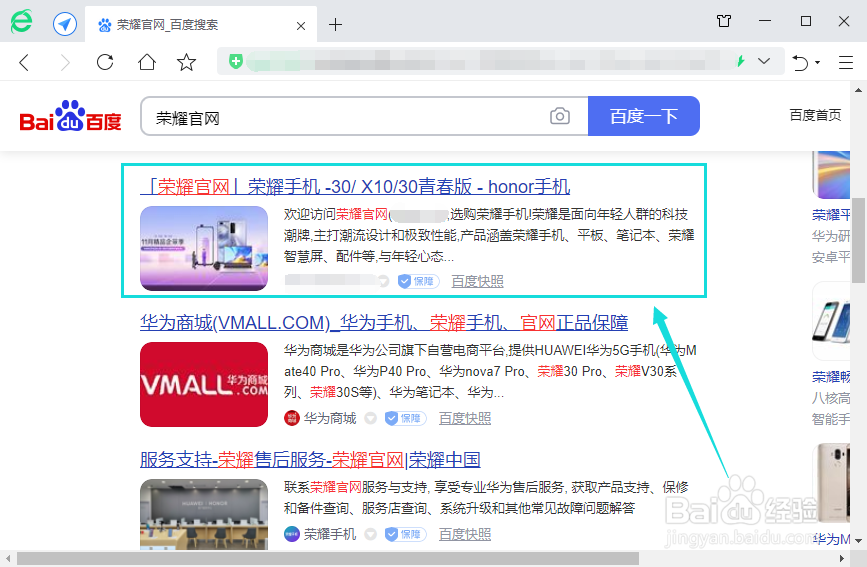Open the skin shirt icon in title bar

pos(724,22)
